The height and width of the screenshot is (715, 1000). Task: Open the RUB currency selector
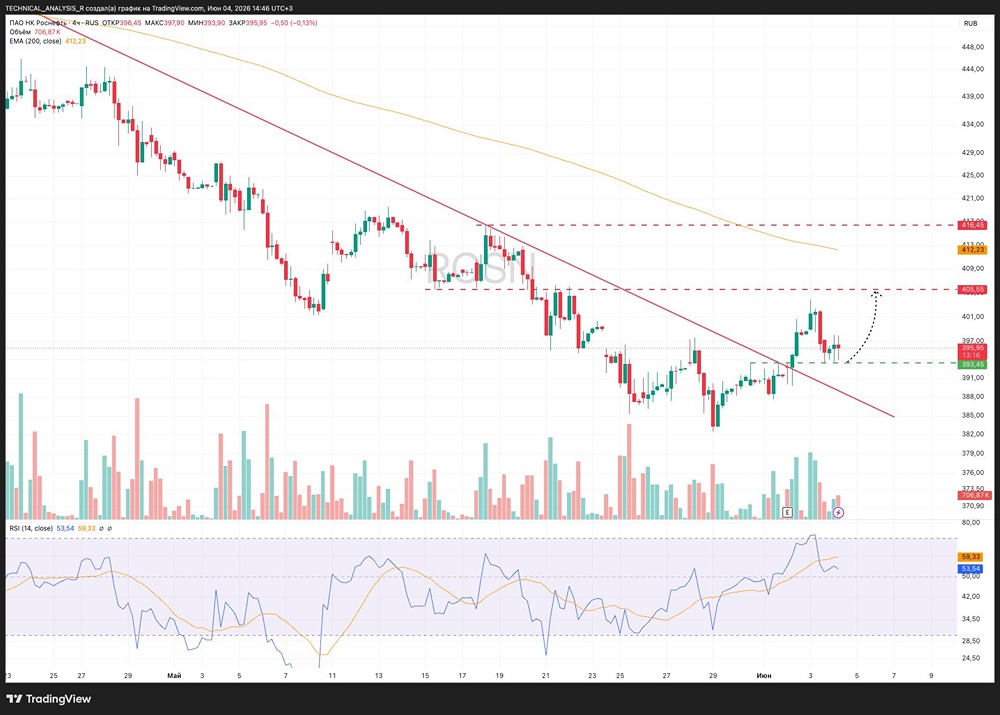tap(970, 24)
